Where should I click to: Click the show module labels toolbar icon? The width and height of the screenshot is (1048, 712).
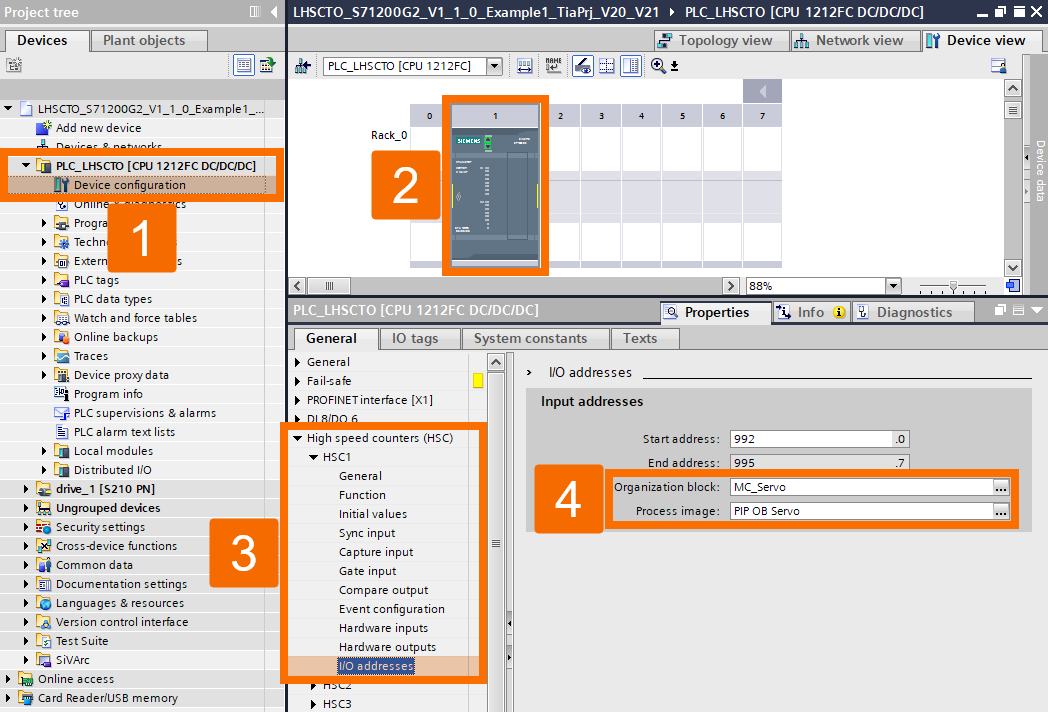525,66
